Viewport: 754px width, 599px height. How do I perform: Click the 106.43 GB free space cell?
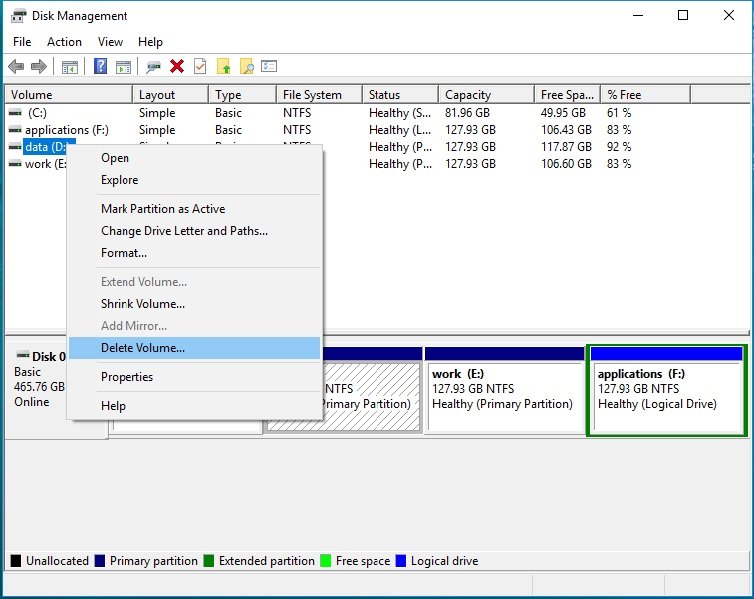tap(566, 130)
